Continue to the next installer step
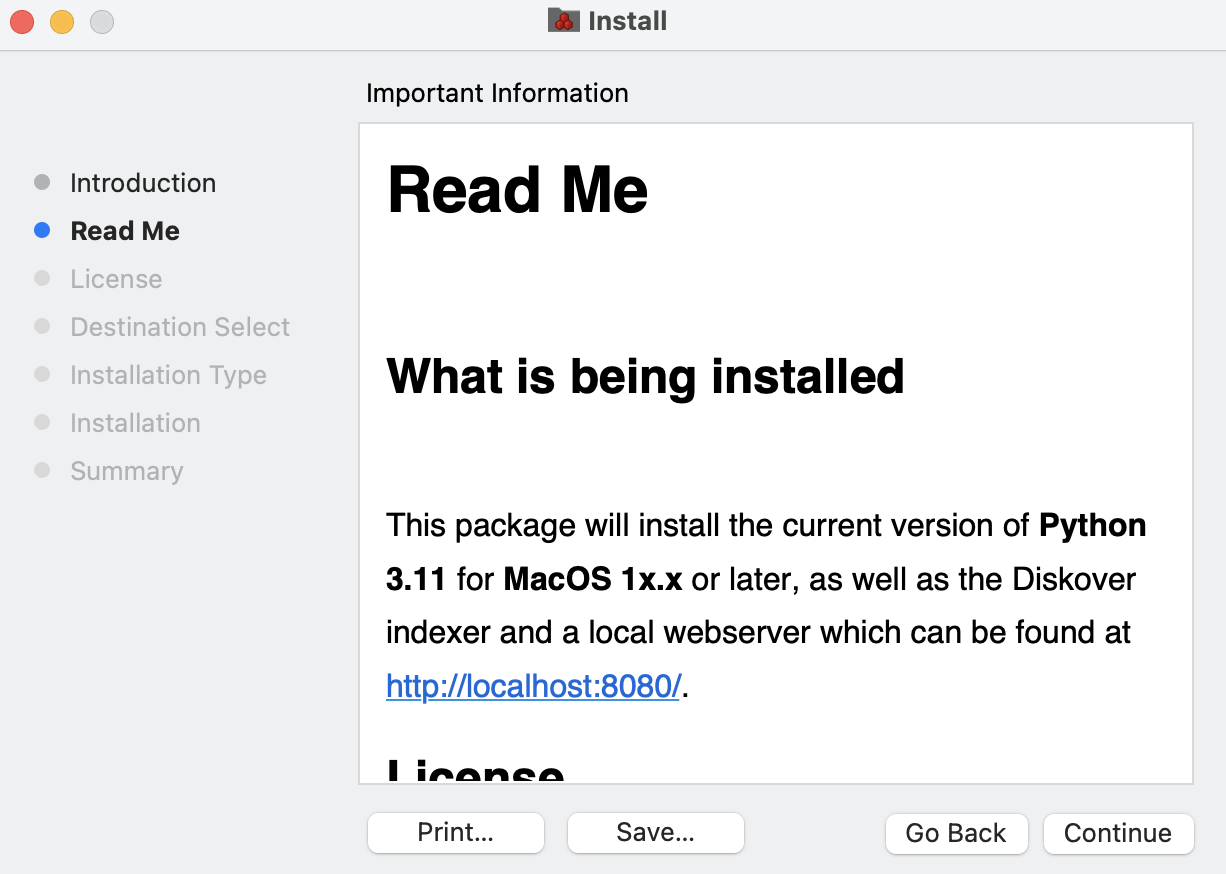 1118,833
